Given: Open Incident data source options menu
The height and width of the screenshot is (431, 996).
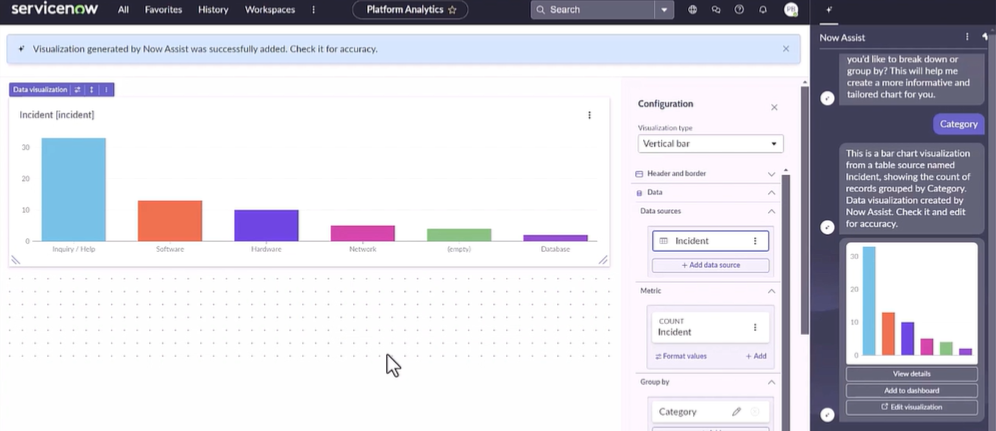Looking at the screenshot, I should (755, 241).
